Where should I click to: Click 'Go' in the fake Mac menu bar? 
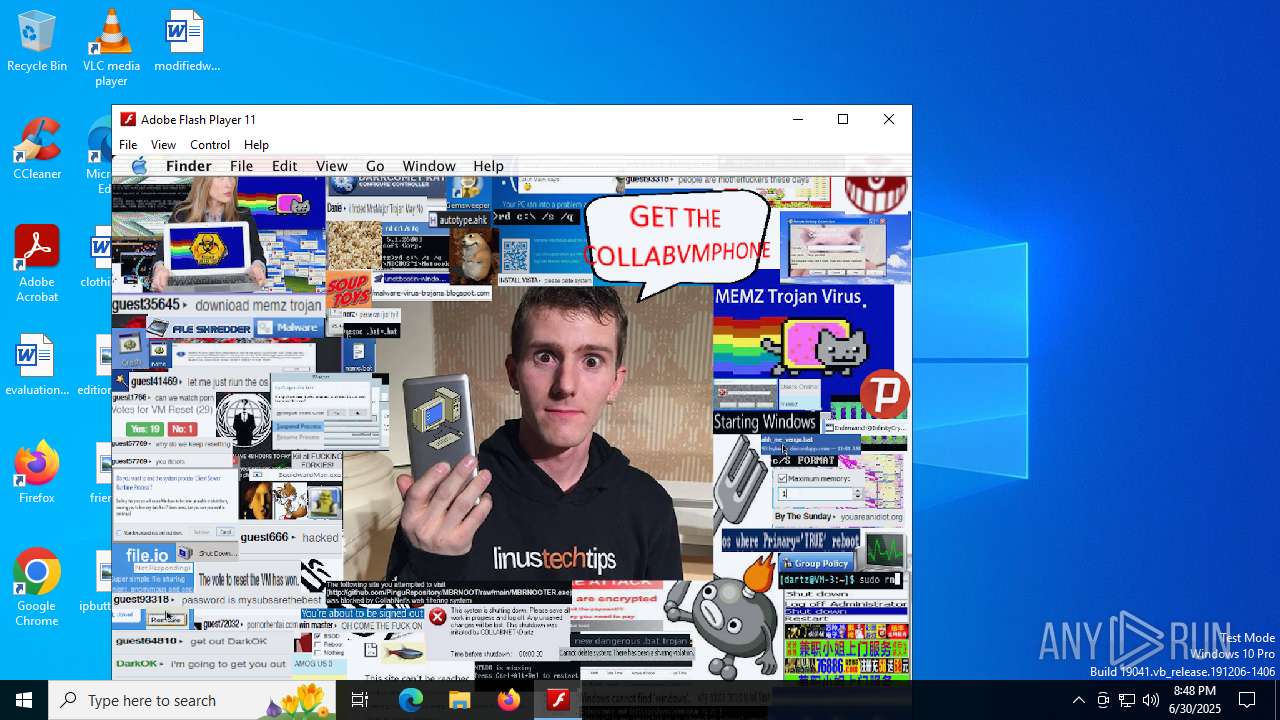coord(375,166)
